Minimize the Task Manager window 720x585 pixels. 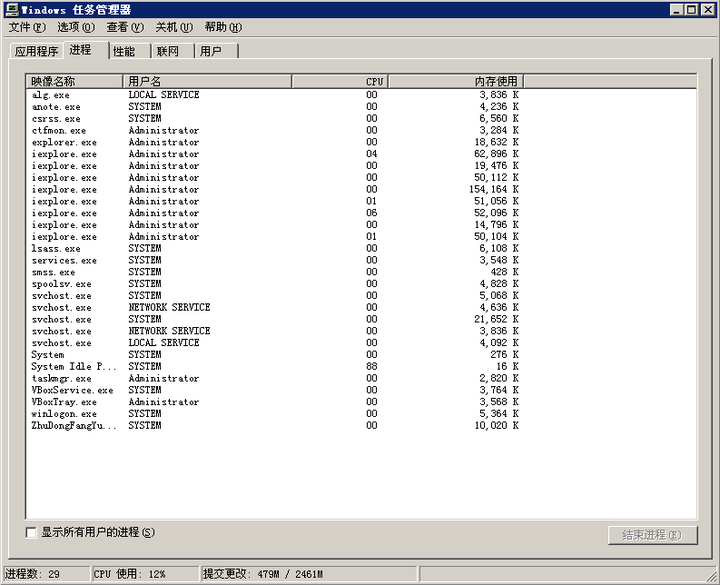[x=676, y=10]
